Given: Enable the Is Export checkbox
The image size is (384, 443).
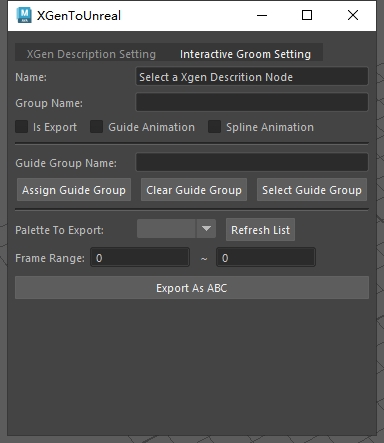Looking at the screenshot, I should [22, 127].
